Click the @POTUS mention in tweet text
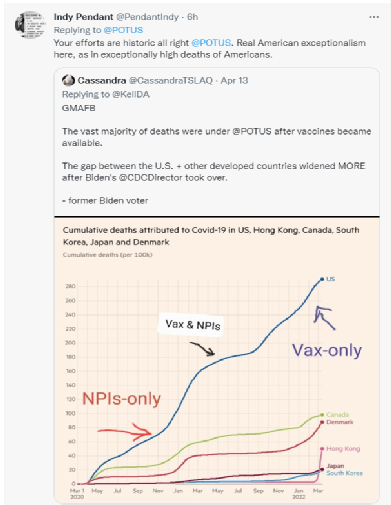 coord(211,43)
